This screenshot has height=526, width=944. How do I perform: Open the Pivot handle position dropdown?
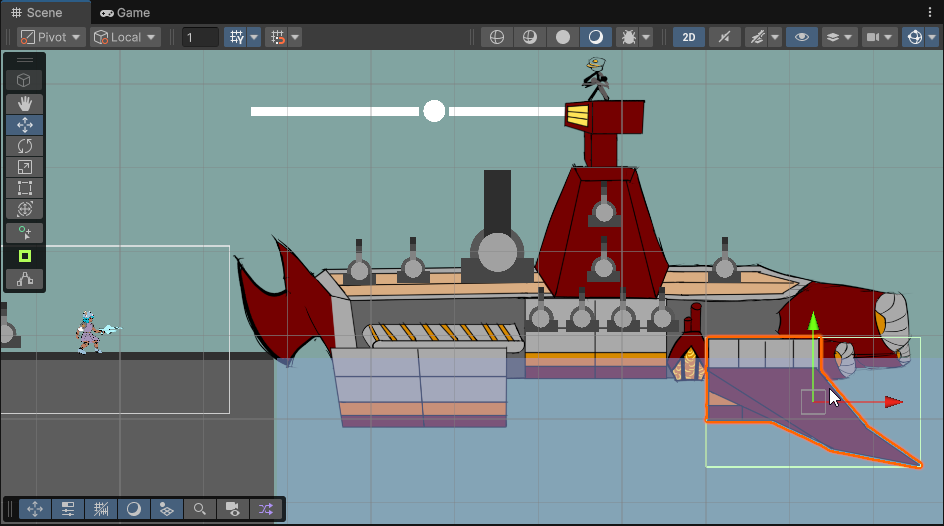coord(51,37)
